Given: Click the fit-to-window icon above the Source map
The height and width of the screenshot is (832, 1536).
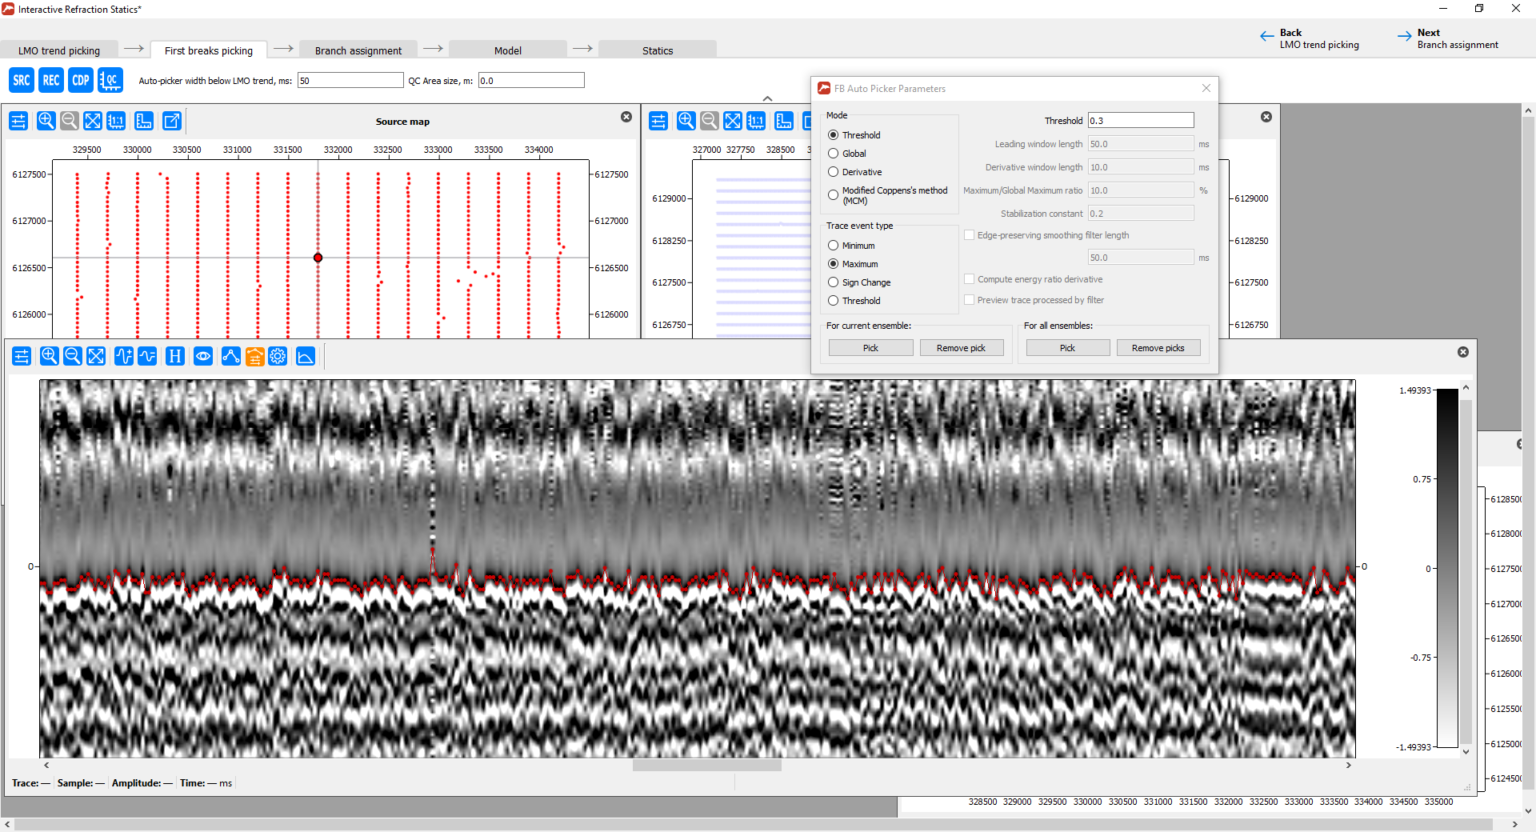Looking at the screenshot, I should coord(93,120).
